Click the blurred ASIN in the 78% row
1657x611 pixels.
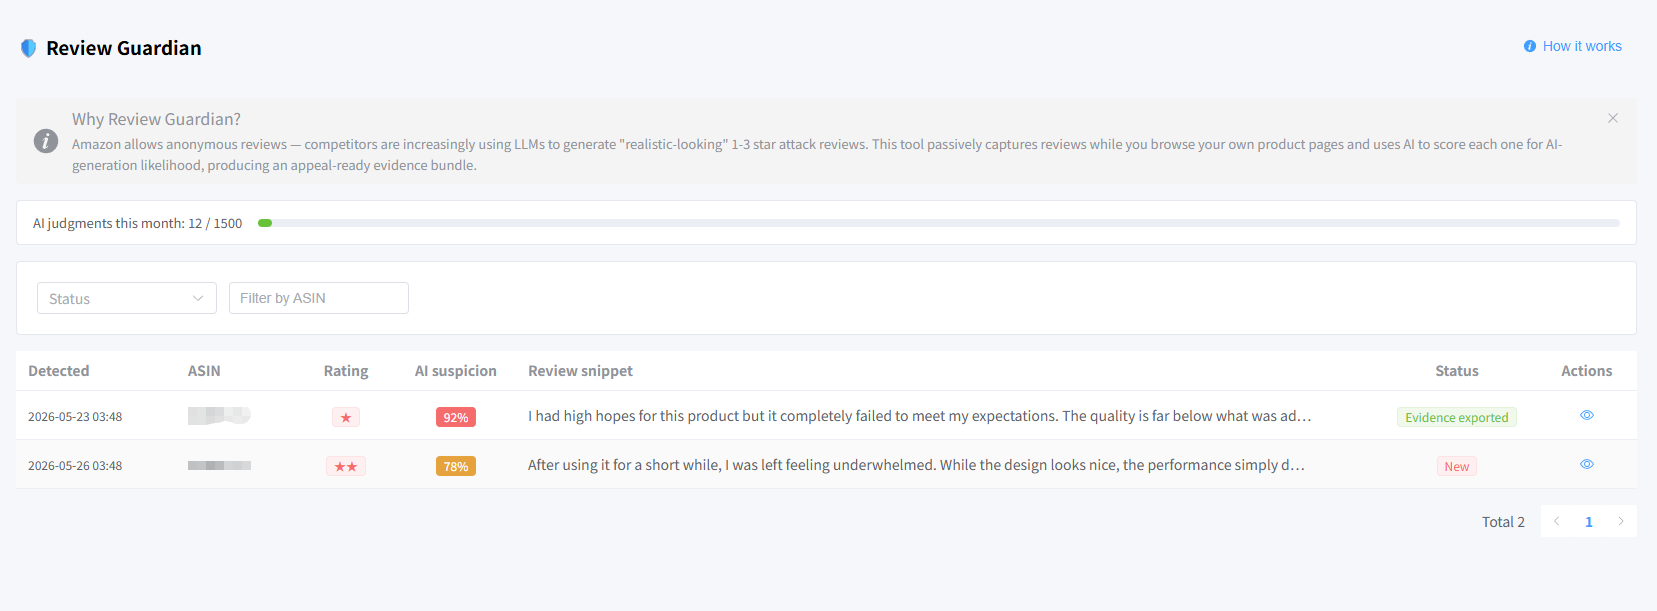(219, 465)
